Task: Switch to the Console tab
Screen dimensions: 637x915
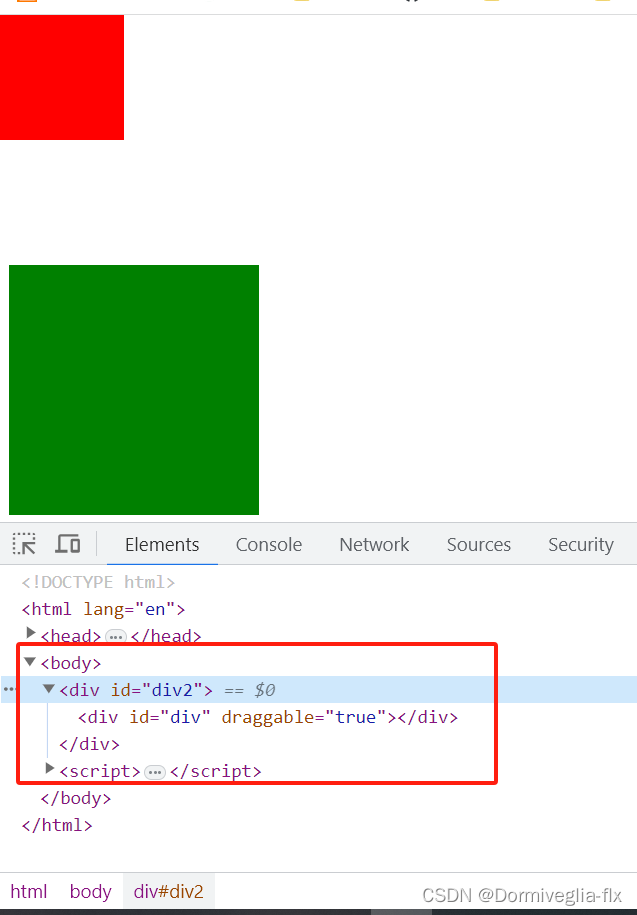Action: coord(269,544)
